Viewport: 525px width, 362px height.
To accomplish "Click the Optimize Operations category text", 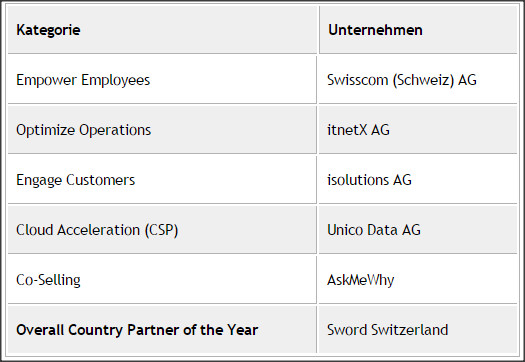I will point(84,130).
